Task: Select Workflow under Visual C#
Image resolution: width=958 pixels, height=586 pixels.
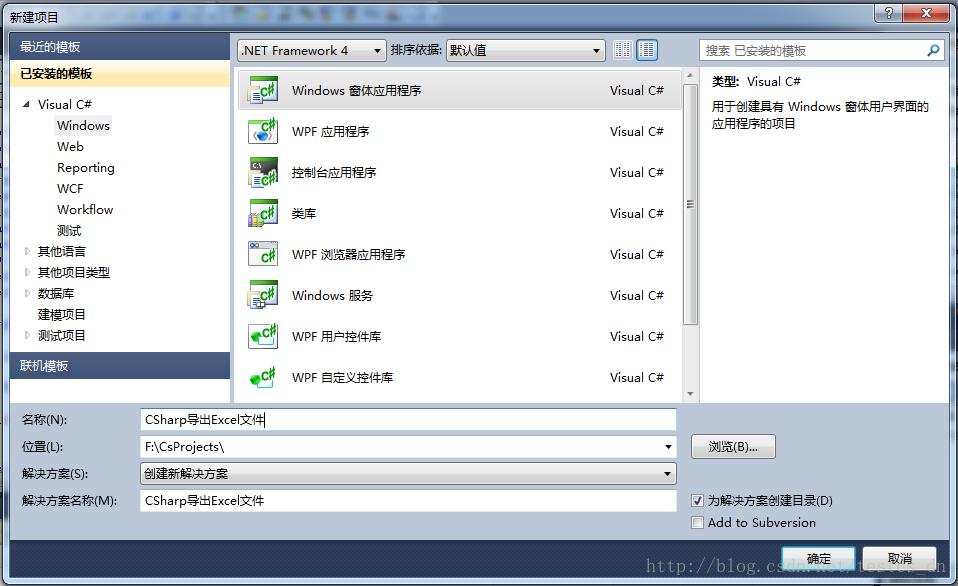Action: click(x=85, y=210)
